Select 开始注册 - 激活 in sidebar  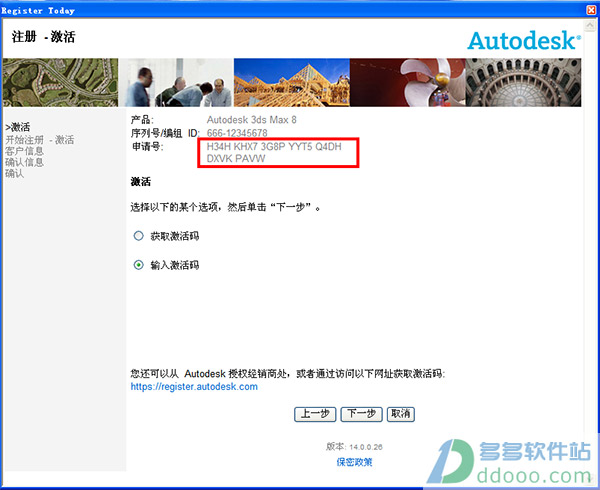point(40,140)
